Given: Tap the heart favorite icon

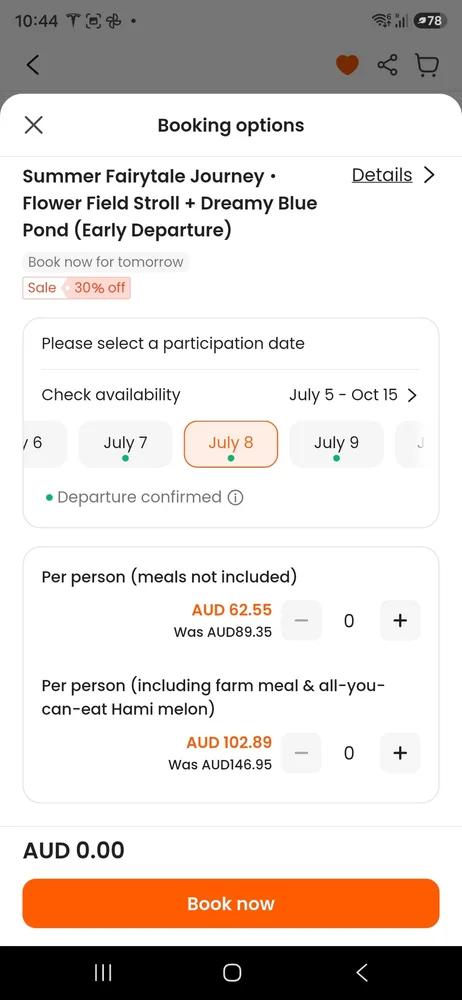Looking at the screenshot, I should 347,64.
